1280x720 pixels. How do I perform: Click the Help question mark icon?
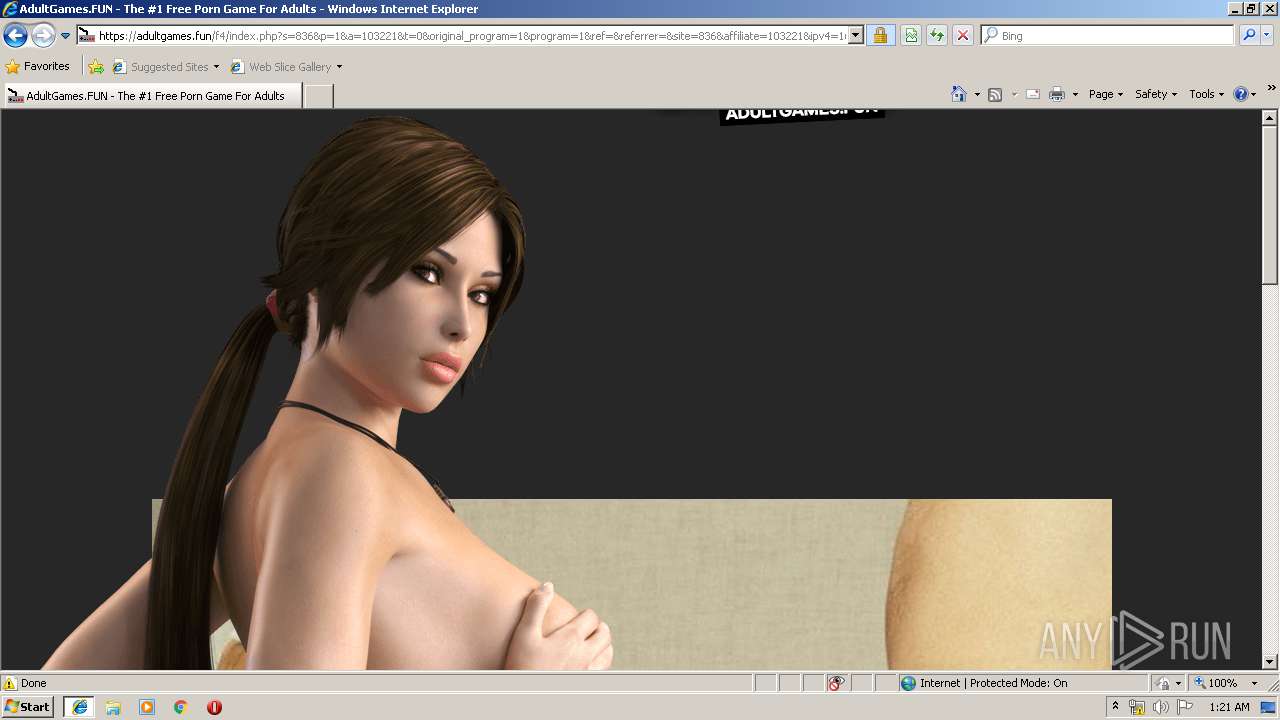tap(1241, 94)
